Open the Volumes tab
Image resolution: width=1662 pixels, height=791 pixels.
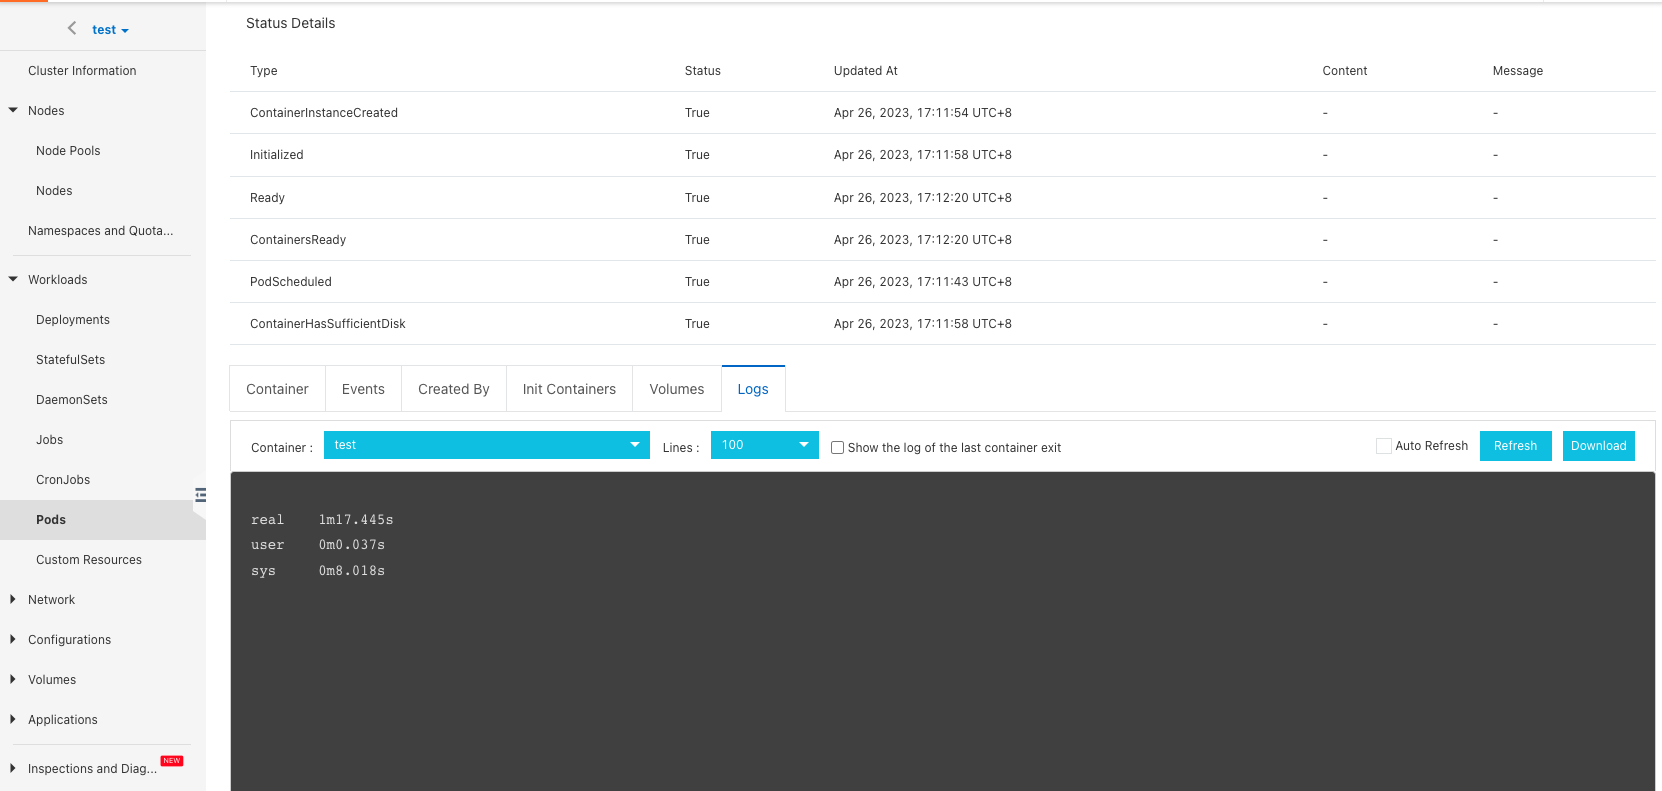(677, 389)
